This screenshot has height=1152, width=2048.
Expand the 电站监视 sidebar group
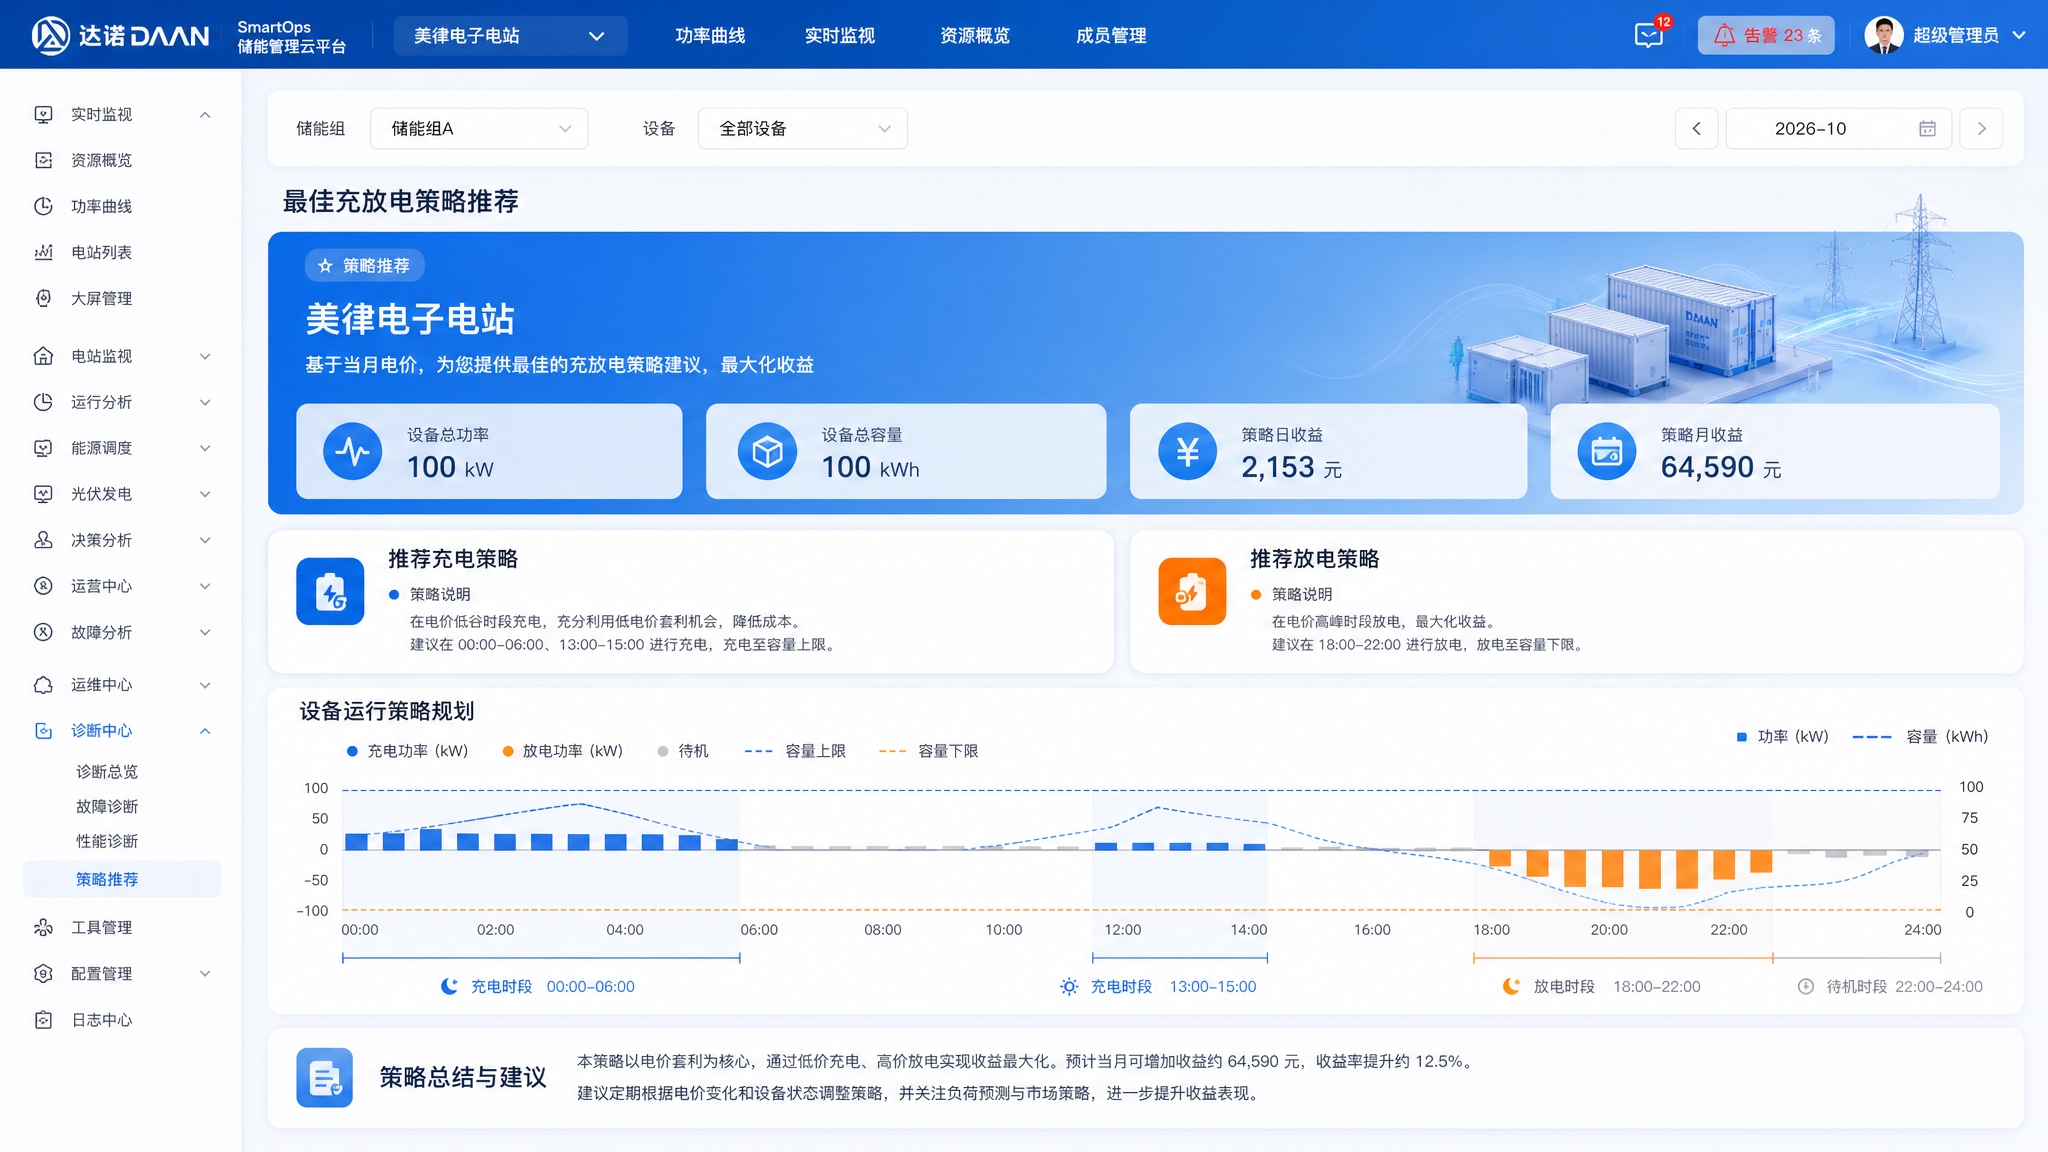click(121, 356)
